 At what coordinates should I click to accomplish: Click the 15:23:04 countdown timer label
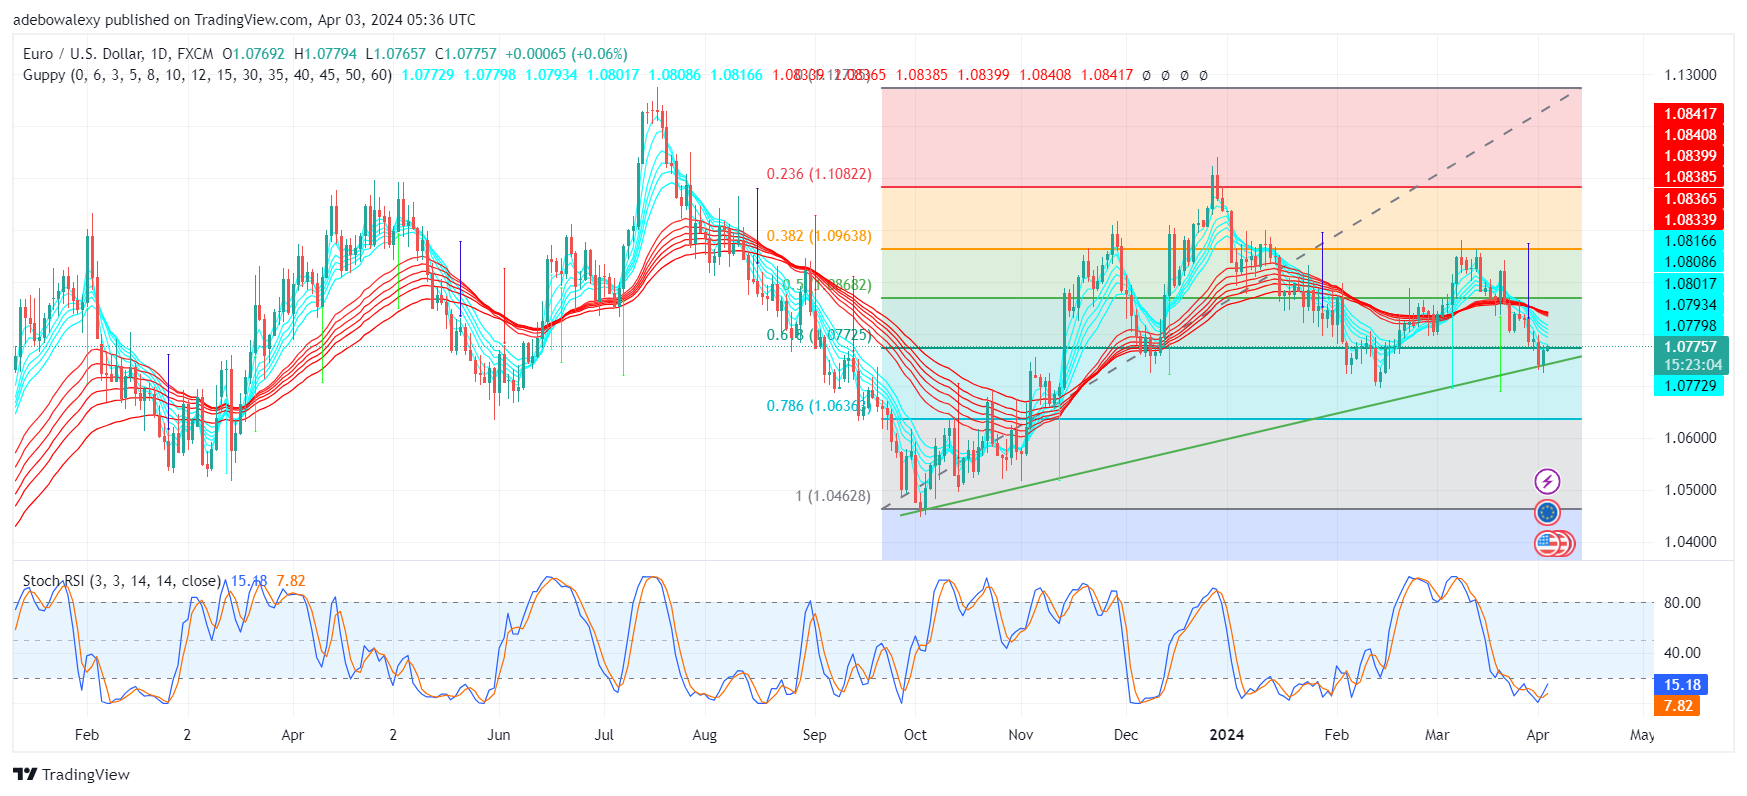pyautogui.click(x=1692, y=365)
